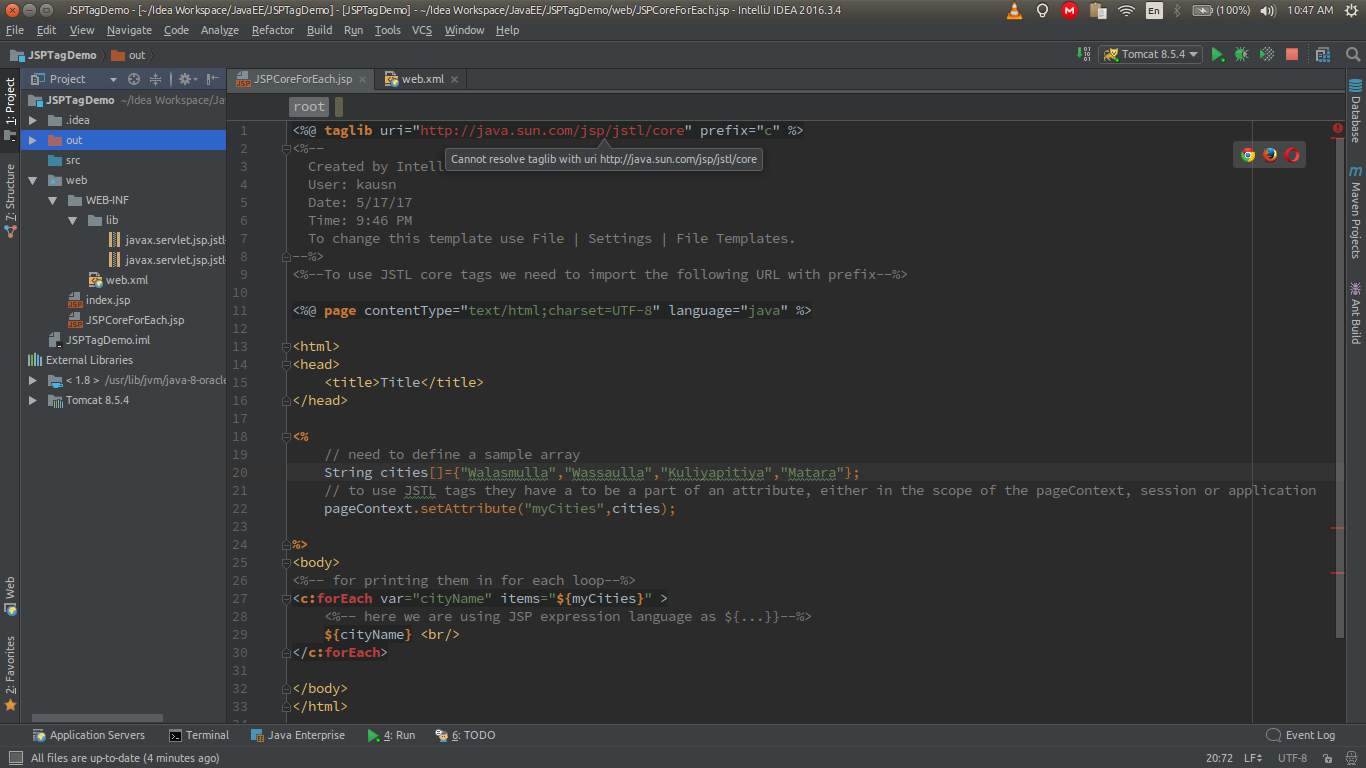Image resolution: width=1366 pixels, height=768 pixels.
Task: Open the Tomcat 8.5.4 run configuration dropdown
Action: [x=1150, y=55]
